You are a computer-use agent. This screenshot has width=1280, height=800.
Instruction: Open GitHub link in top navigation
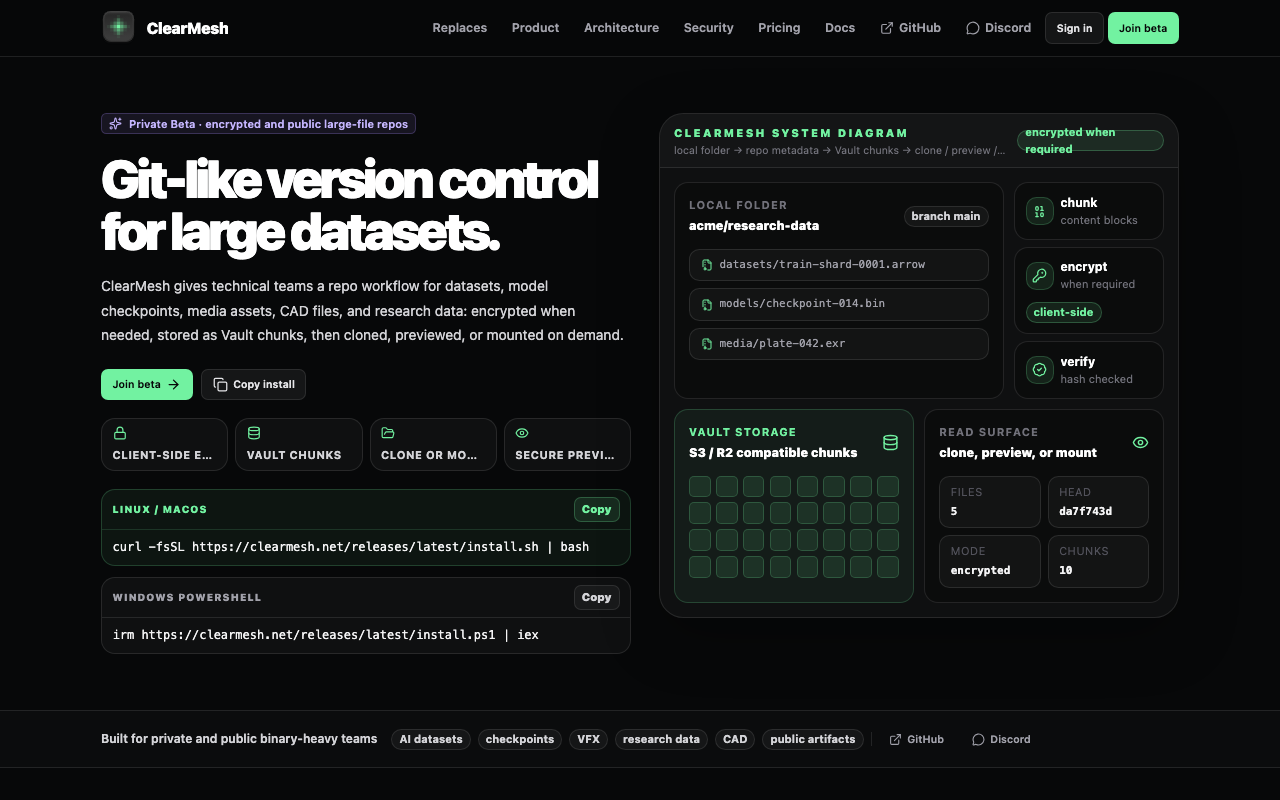(910, 28)
